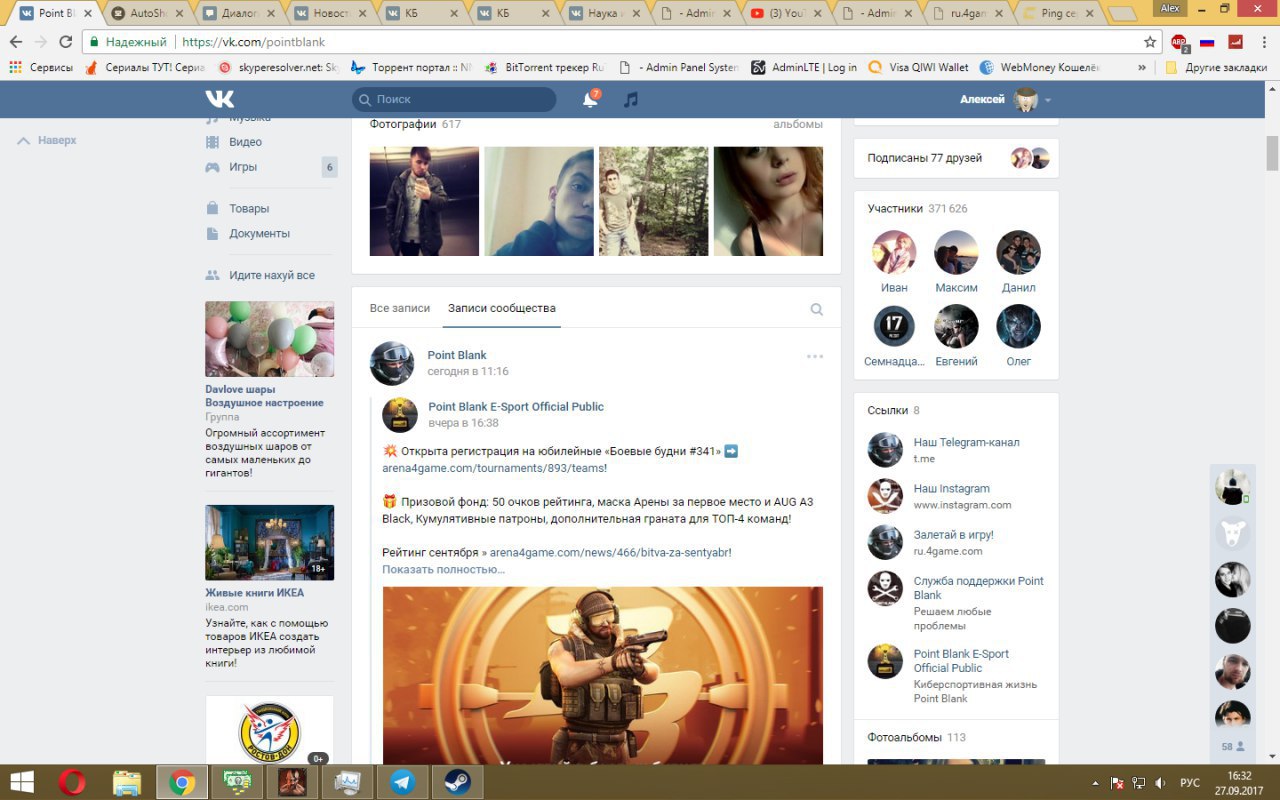The height and width of the screenshot is (800, 1280).
Task: Switch to the Записи сообщества tab
Action: tap(502, 308)
